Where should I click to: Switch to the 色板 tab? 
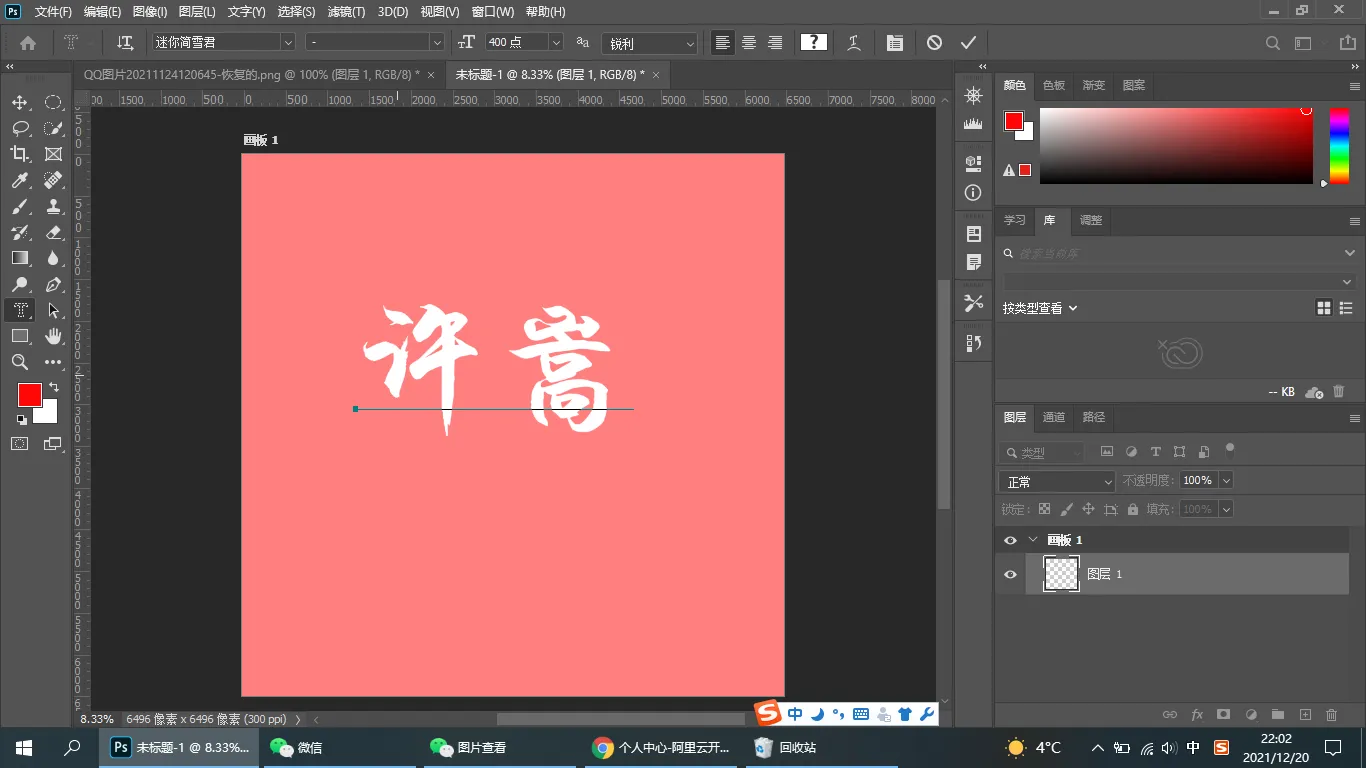coord(1054,85)
